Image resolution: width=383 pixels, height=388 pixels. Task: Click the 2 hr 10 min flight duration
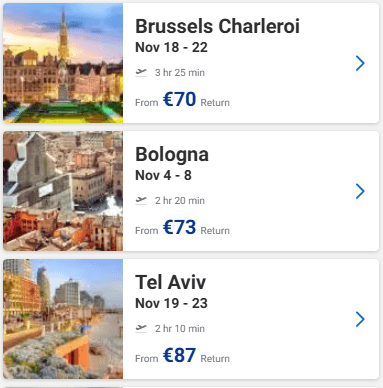point(180,328)
